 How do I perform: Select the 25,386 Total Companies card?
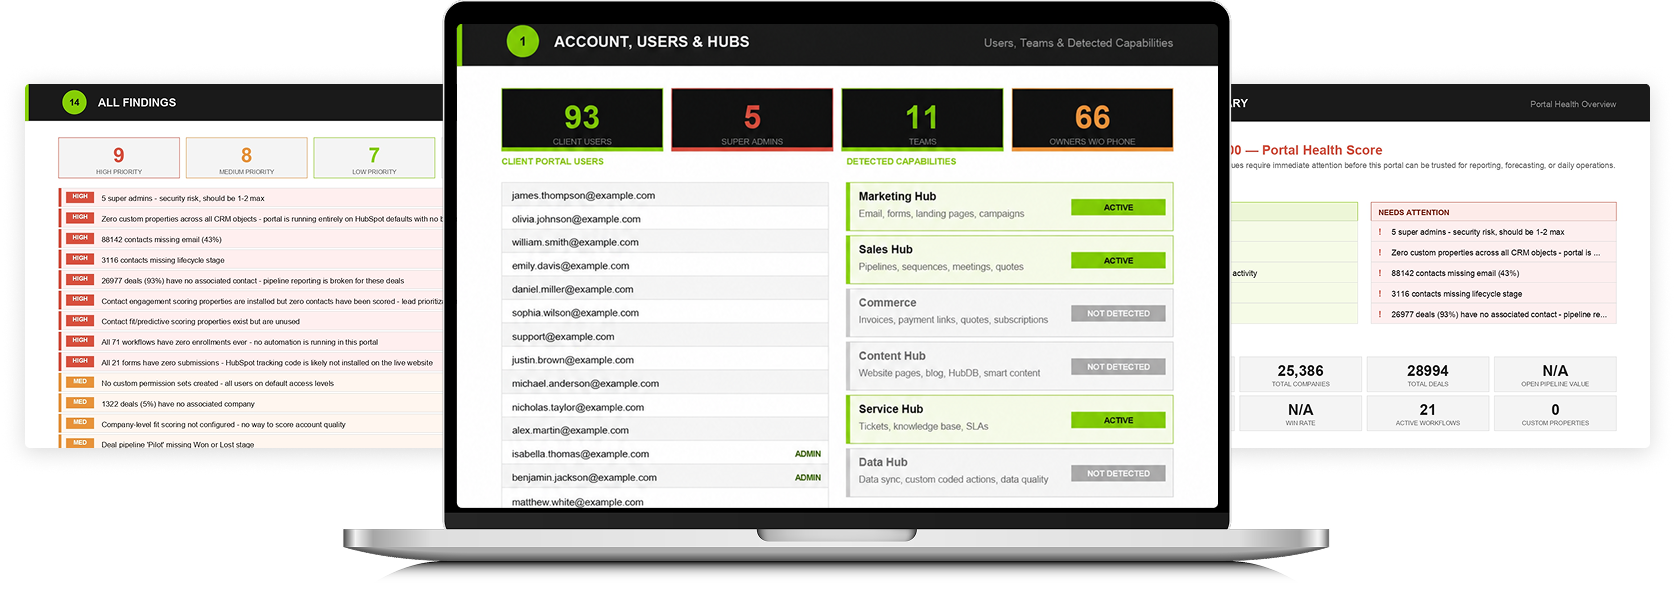tap(1300, 374)
